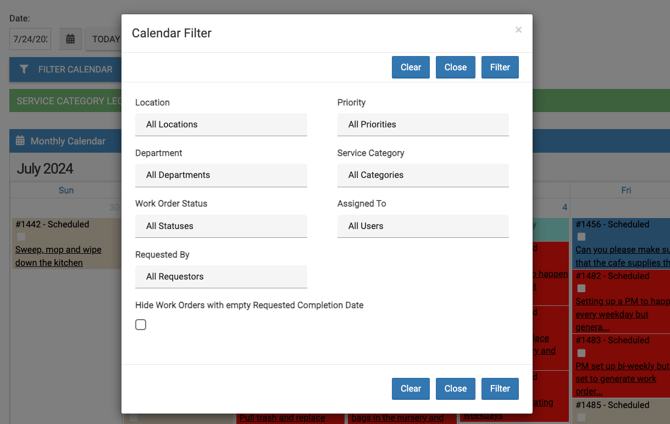
Task: Click the Filter Calendar funnel icon
Action: pos(25,69)
